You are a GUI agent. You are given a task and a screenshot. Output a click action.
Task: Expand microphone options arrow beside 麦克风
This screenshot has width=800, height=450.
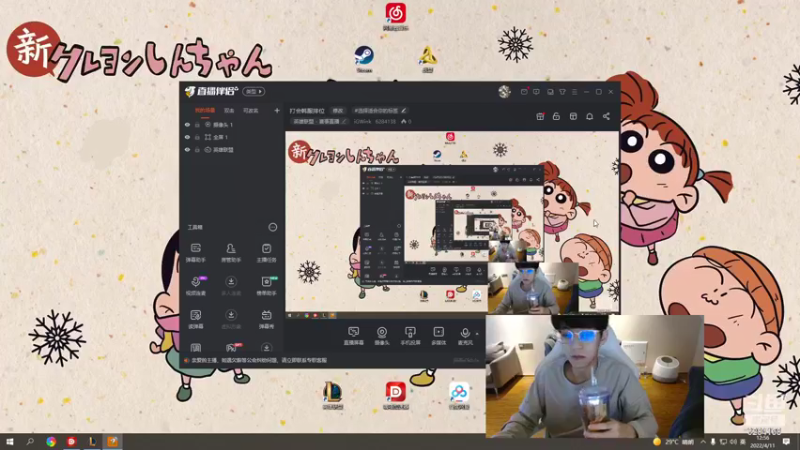click(x=477, y=334)
